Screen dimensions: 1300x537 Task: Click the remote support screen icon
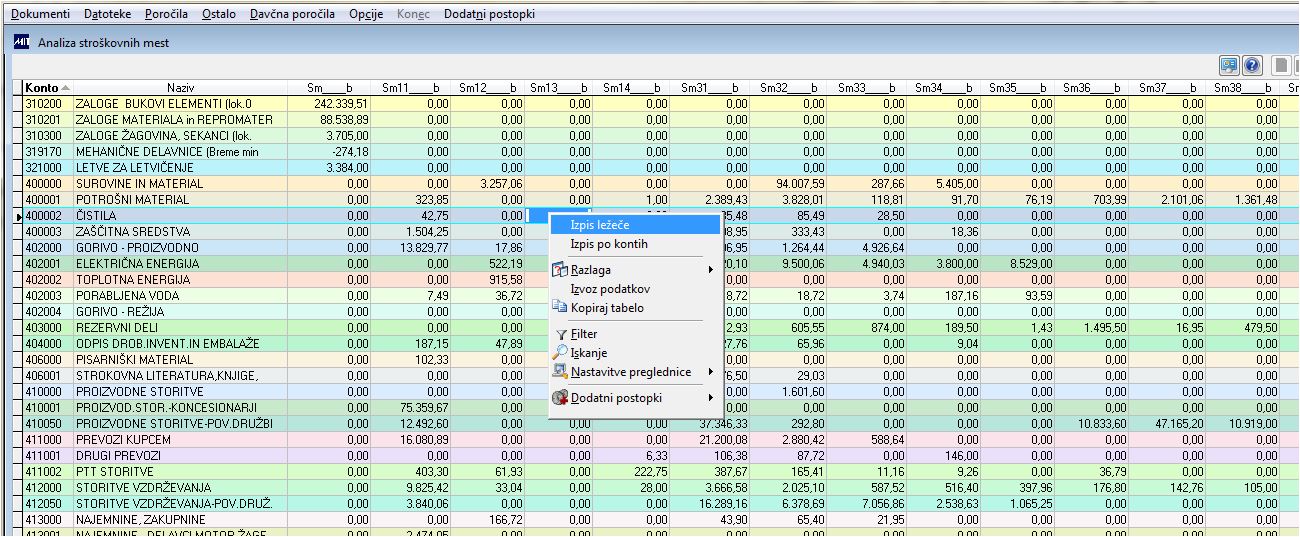1230,66
